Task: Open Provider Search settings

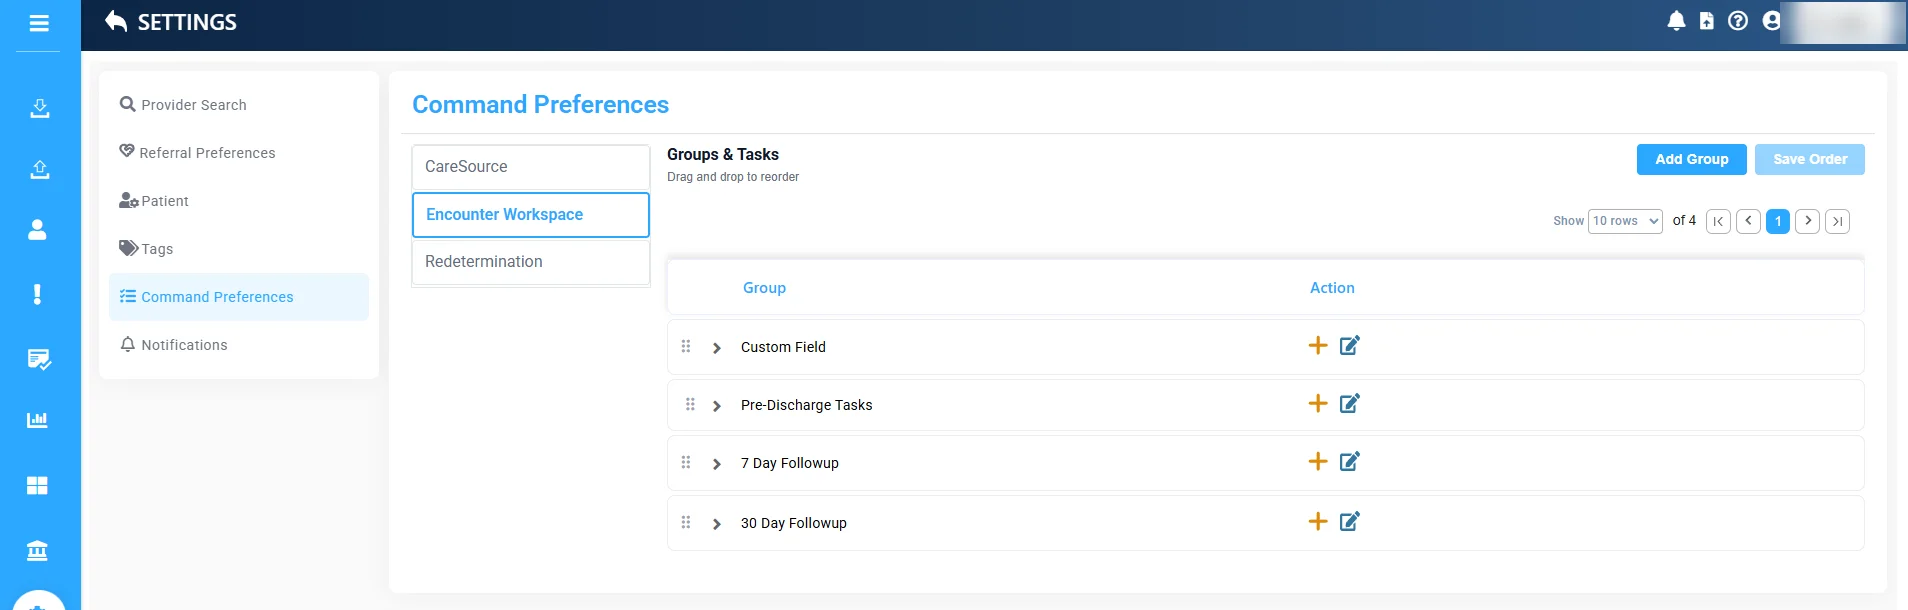Action: [239, 105]
